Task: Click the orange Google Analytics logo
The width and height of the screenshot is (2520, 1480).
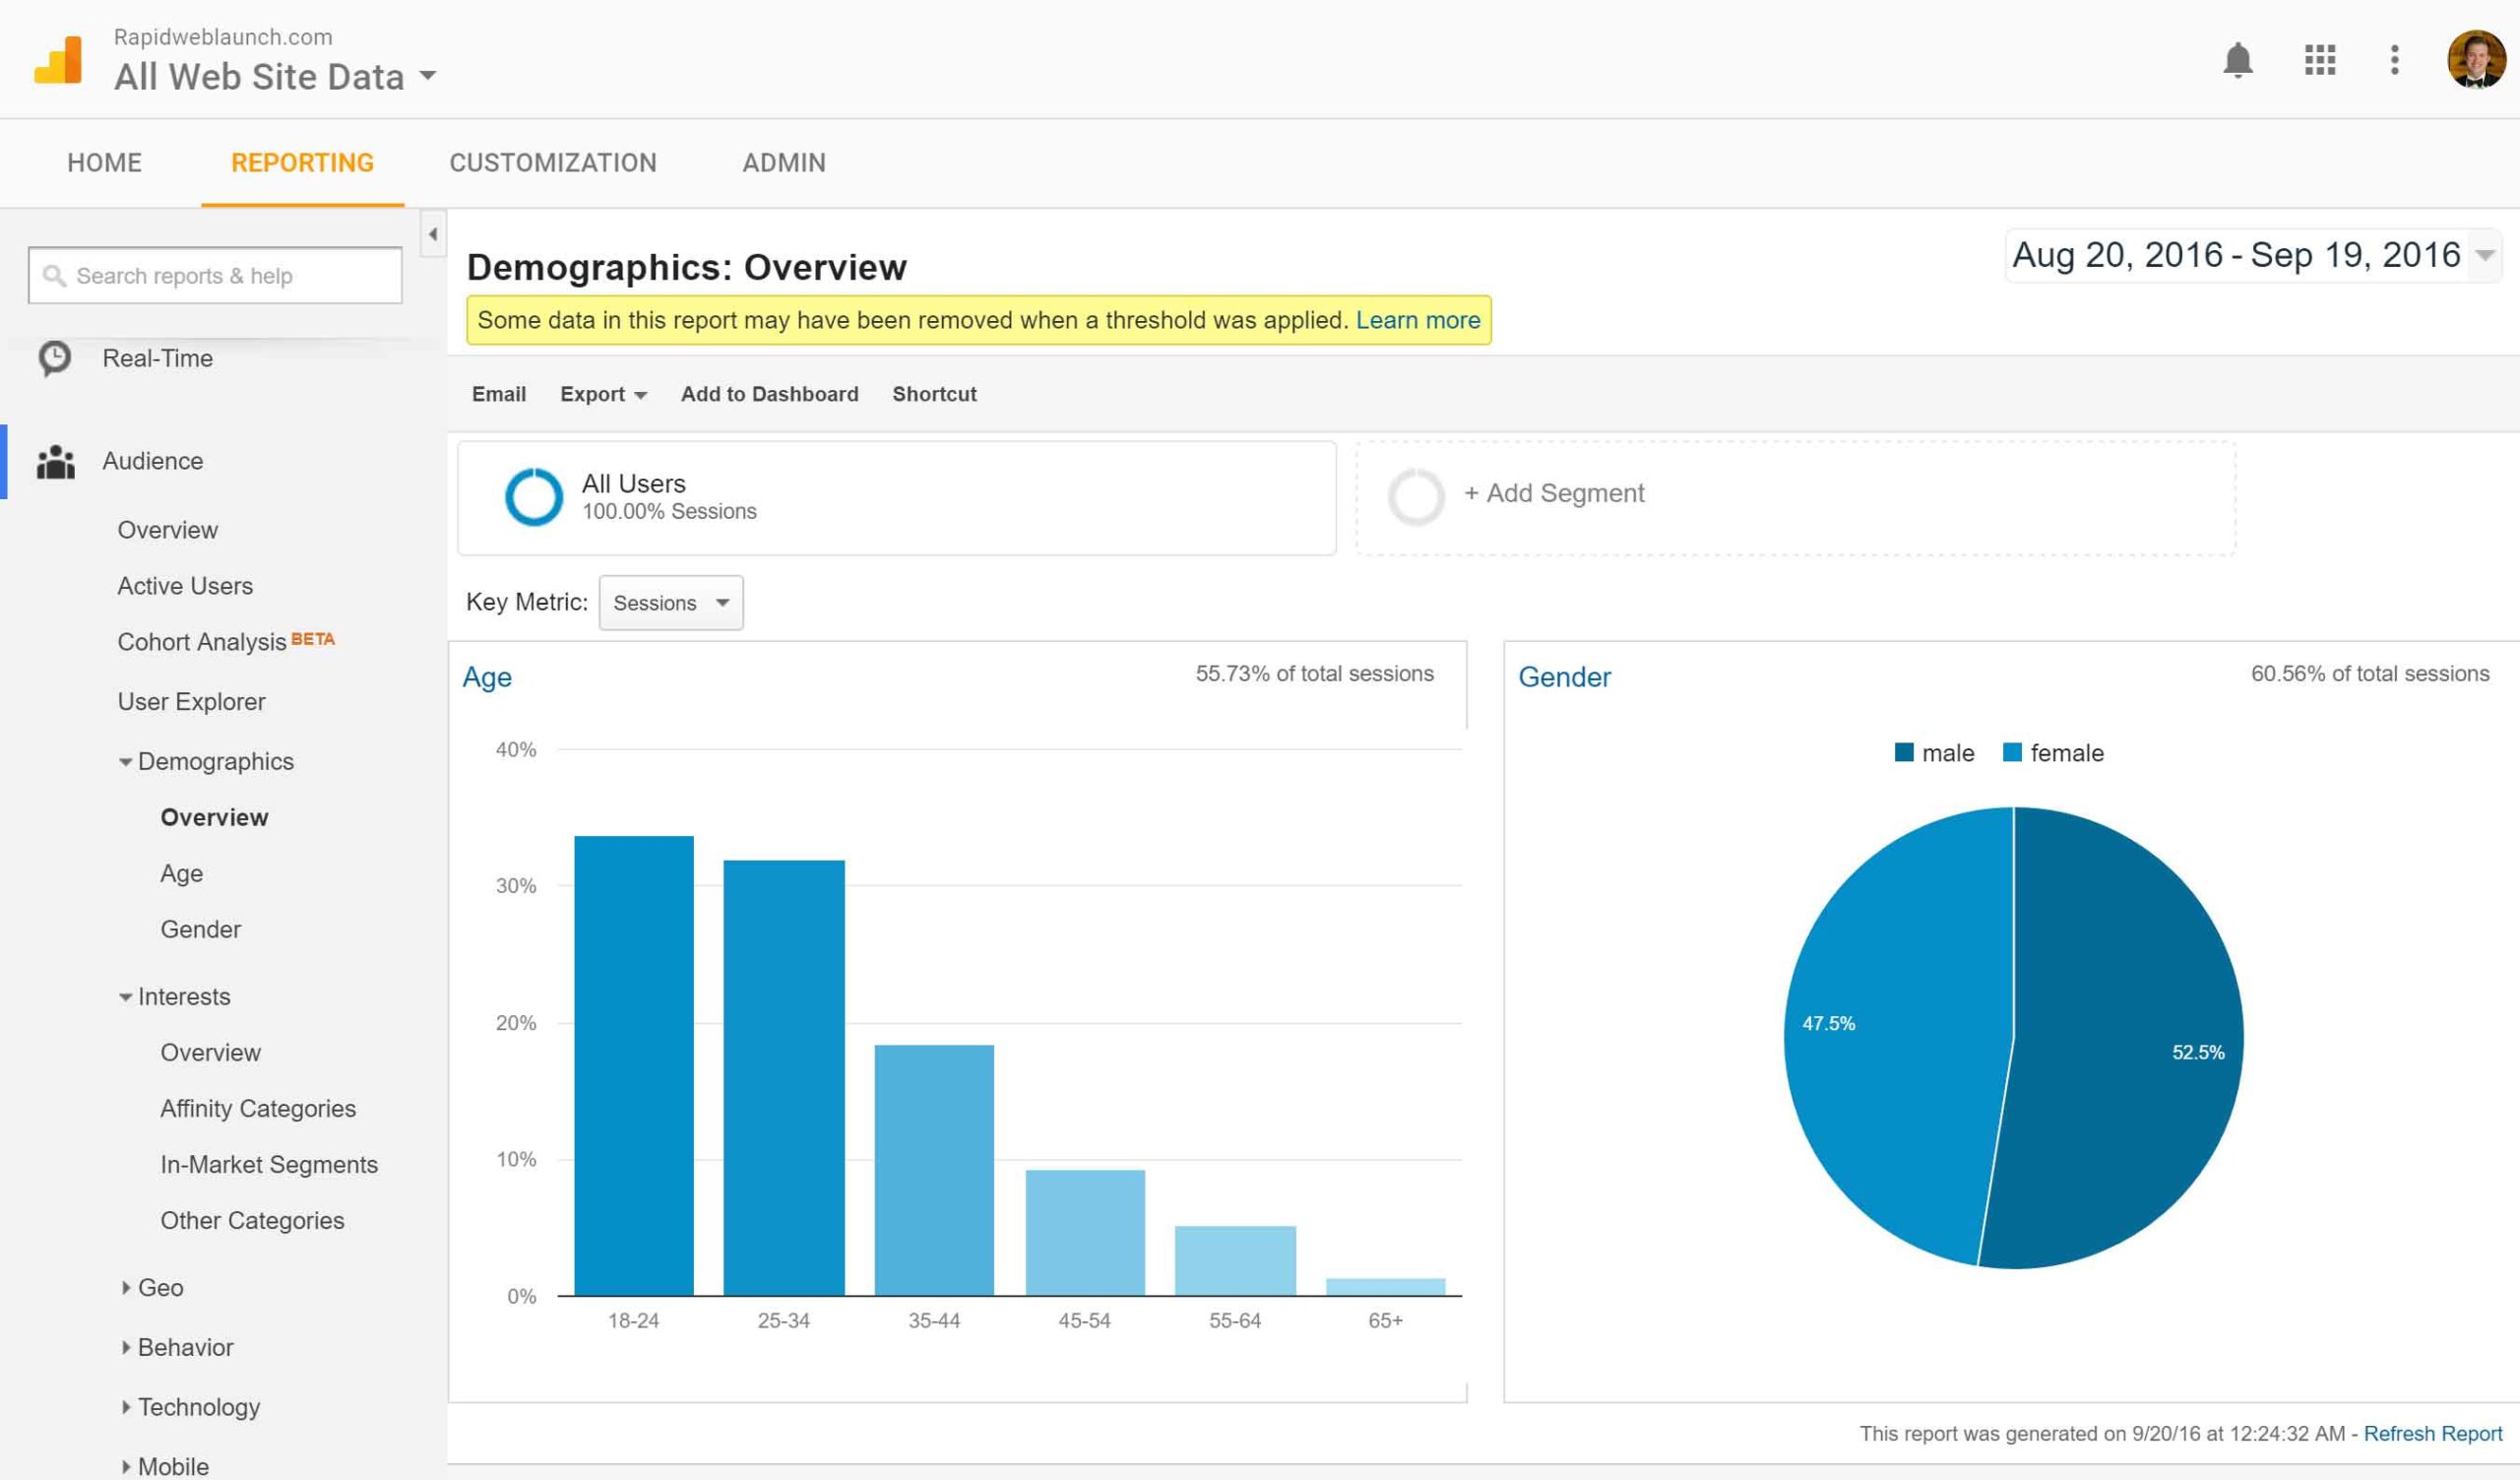Action: pos(58,60)
